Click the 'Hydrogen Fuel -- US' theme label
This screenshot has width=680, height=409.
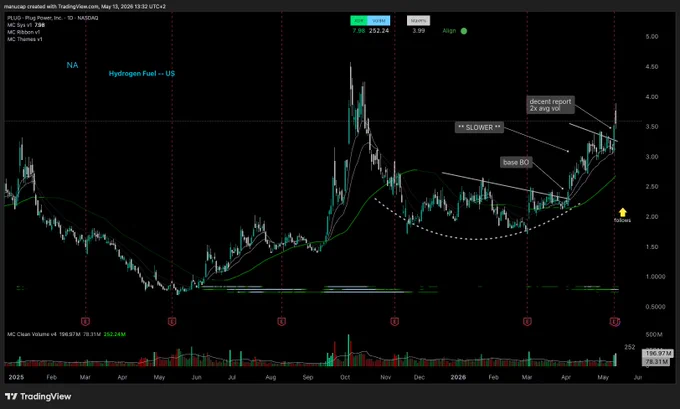click(142, 74)
